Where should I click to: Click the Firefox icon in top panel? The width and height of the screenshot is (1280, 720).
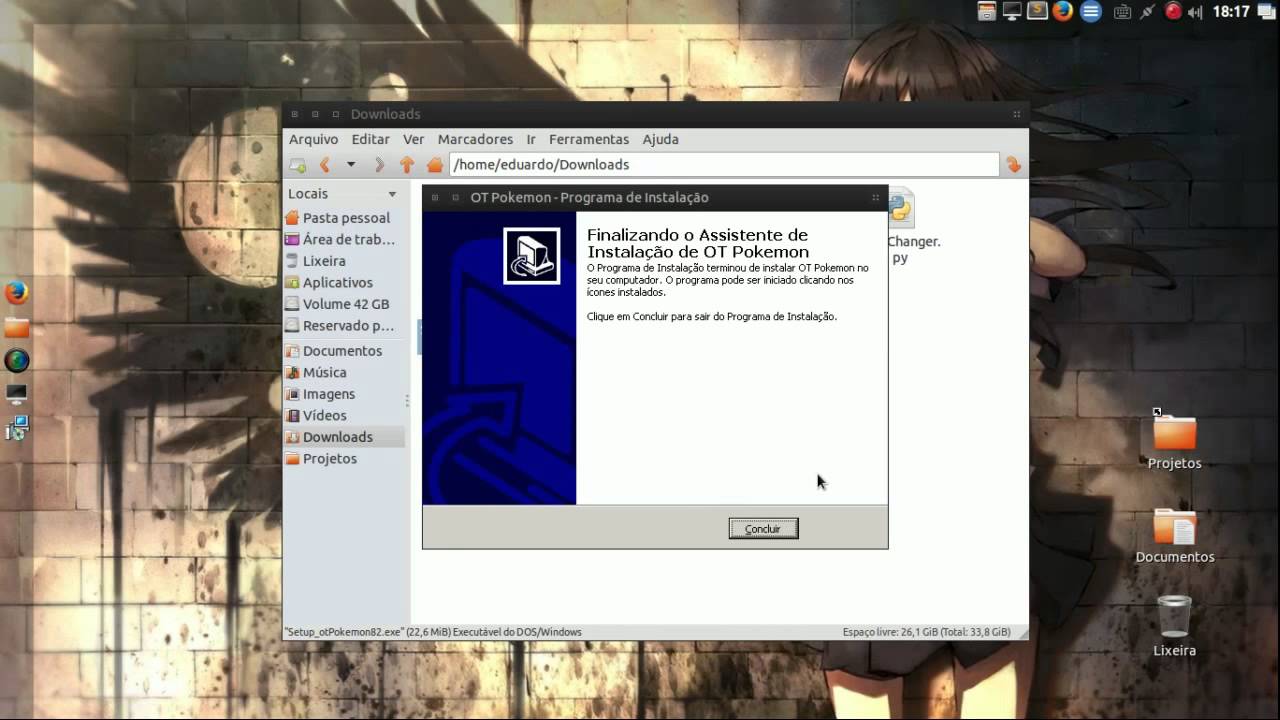1062,12
